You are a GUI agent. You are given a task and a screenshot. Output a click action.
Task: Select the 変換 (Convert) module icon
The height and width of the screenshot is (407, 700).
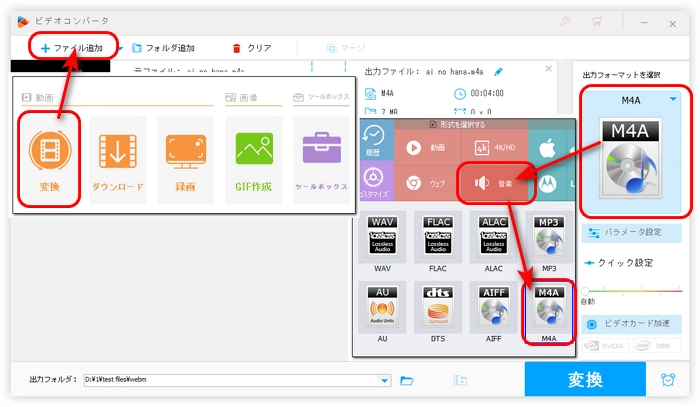tap(49, 160)
